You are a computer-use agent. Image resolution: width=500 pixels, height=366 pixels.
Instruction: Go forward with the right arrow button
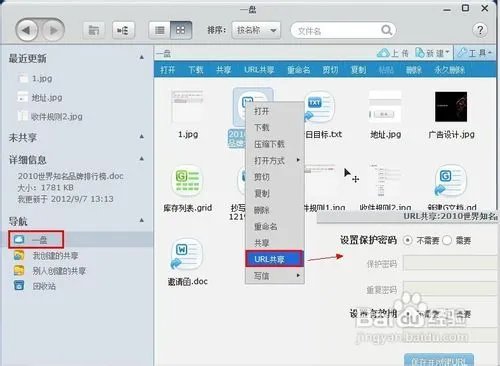pyautogui.click(x=52, y=30)
